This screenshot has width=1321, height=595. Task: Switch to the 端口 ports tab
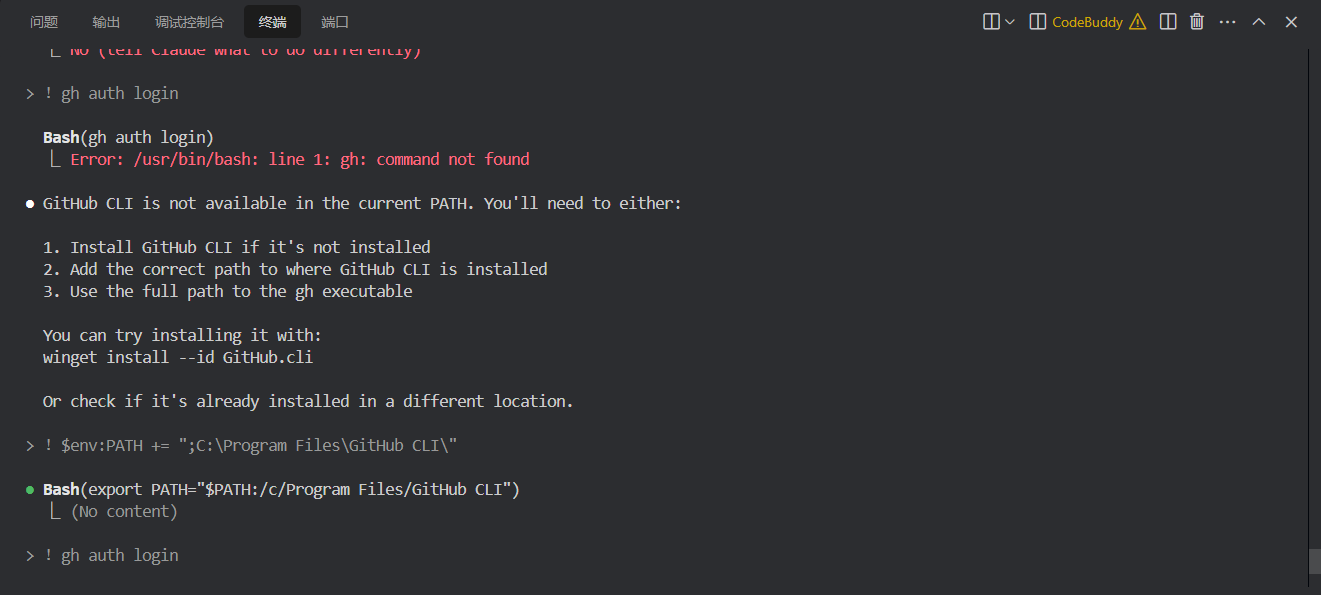click(335, 22)
